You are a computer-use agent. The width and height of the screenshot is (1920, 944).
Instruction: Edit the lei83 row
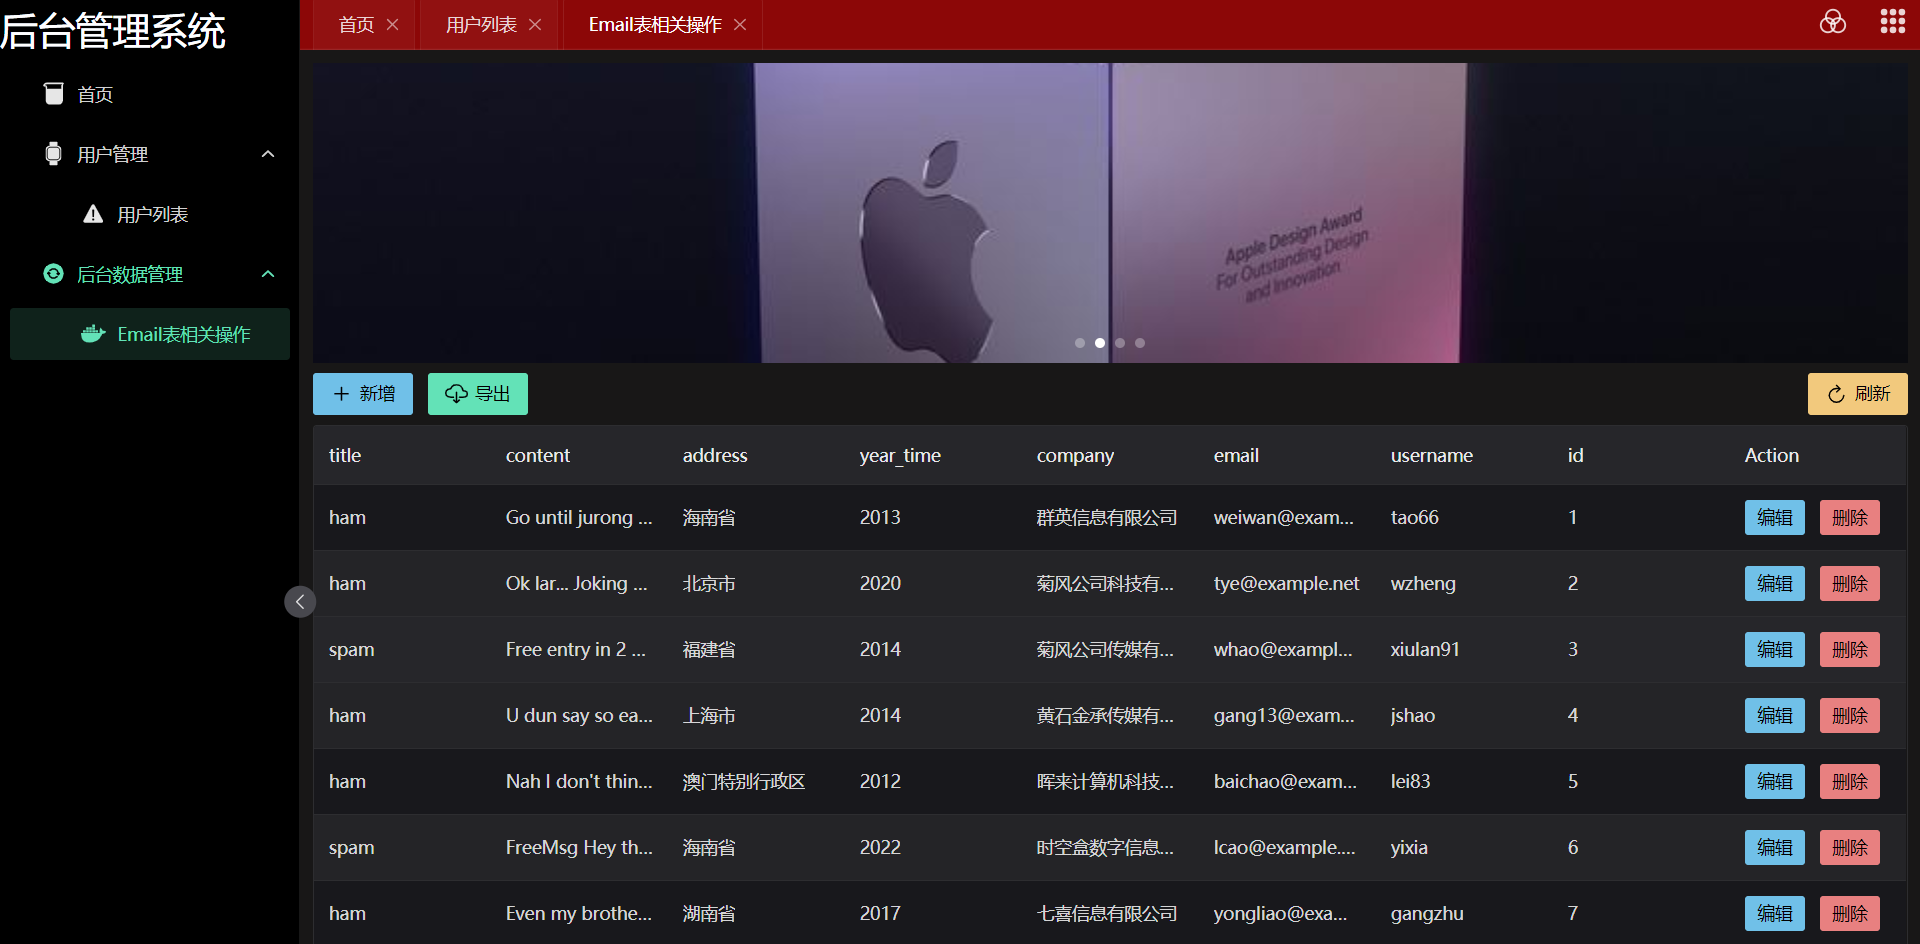(x=1775, y=782)
